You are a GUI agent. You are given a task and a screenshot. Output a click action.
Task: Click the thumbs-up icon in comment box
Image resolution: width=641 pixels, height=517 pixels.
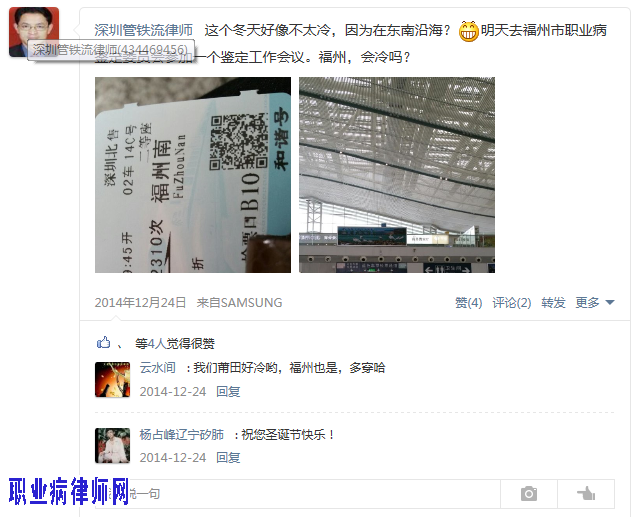point(586,494)
